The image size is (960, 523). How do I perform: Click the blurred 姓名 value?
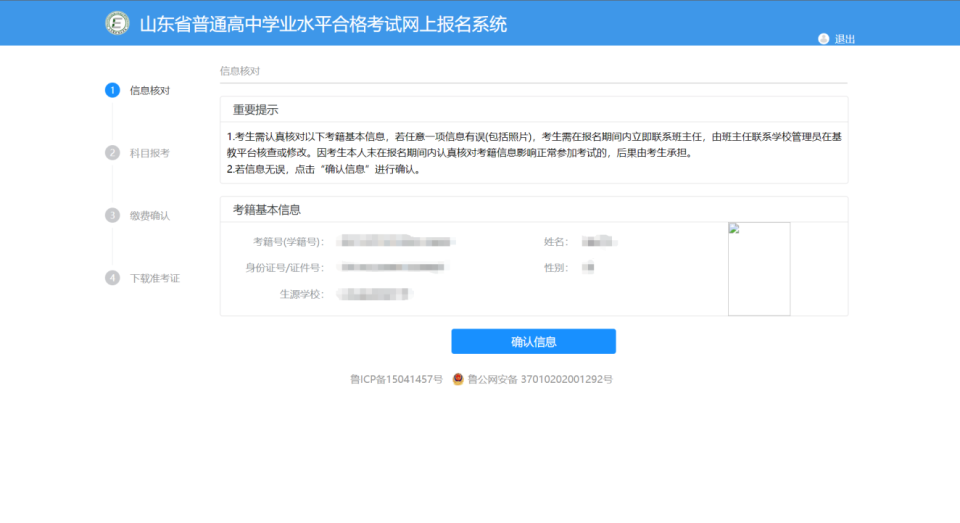coord(599,242)
